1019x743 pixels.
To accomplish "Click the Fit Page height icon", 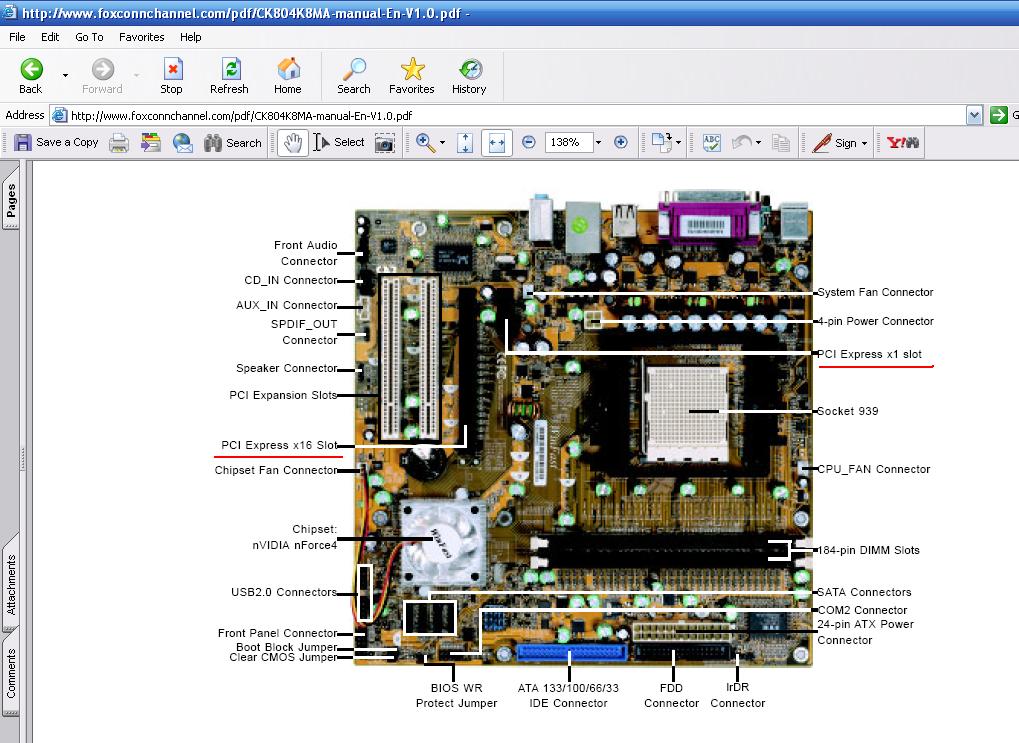I will pos(465,142).
